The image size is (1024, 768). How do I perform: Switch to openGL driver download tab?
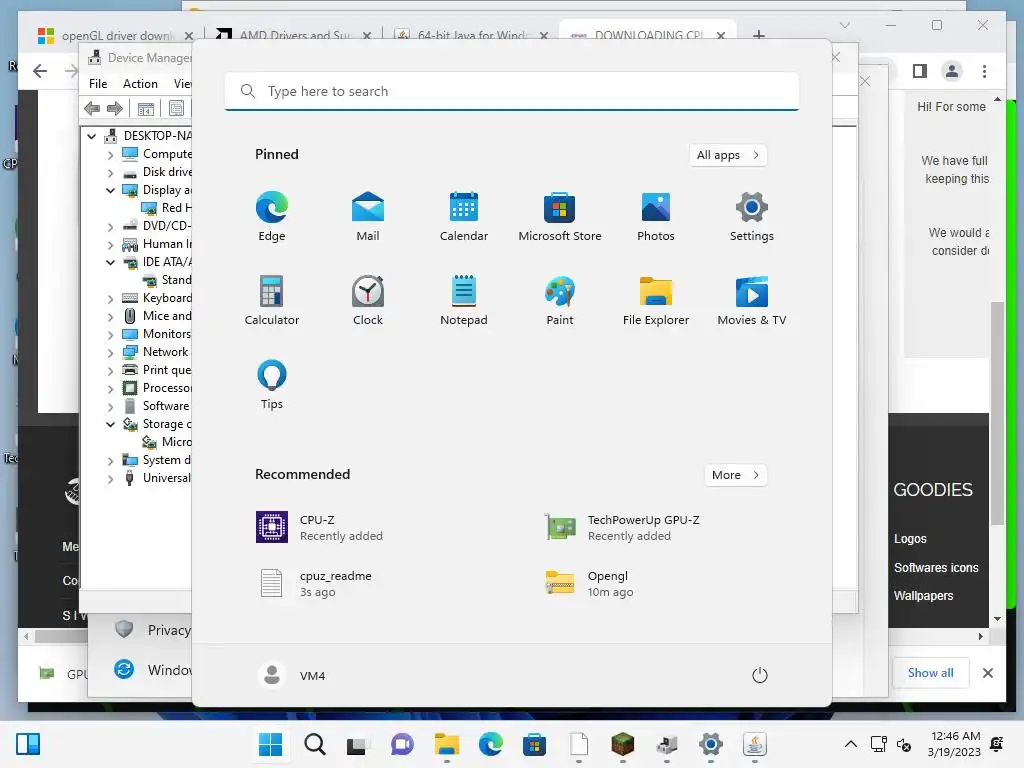(x=116, y=35)
